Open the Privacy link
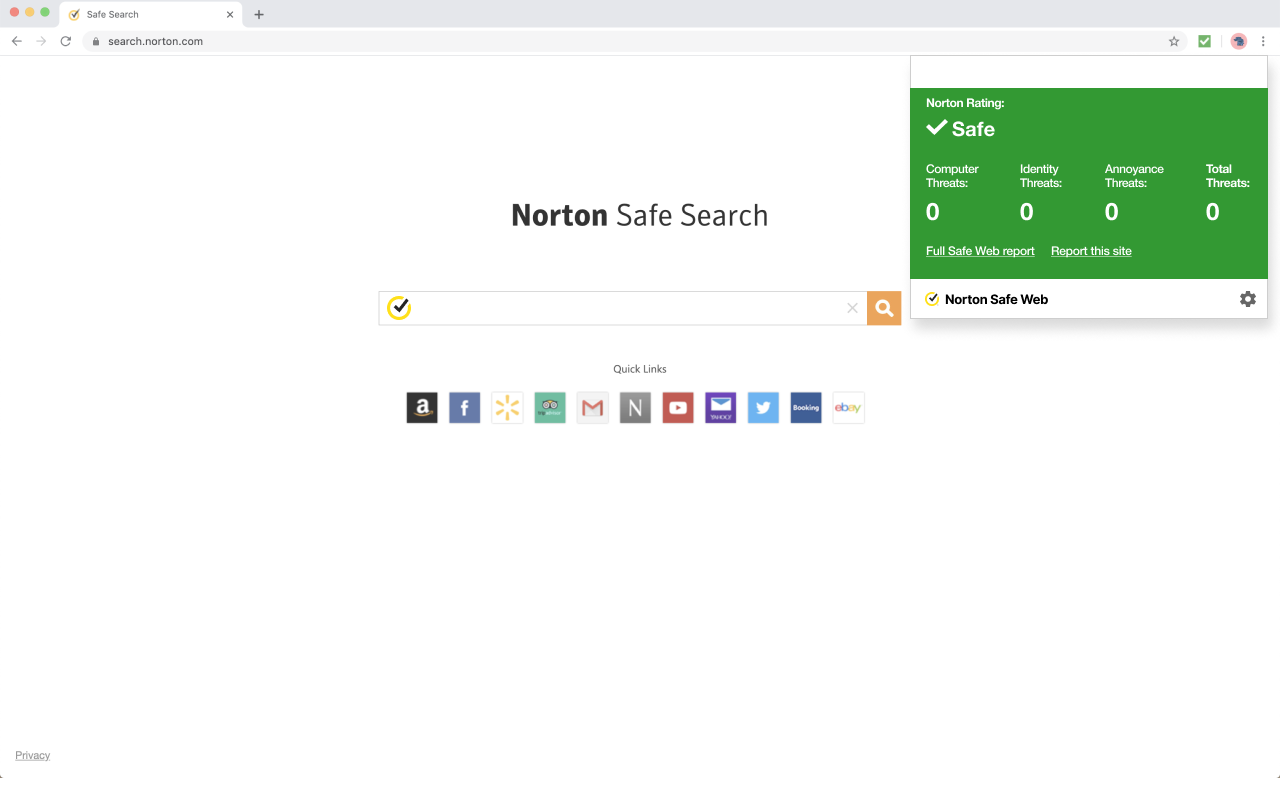The height and width of the screenshot is (800, 1280). [x=32, y=755]
